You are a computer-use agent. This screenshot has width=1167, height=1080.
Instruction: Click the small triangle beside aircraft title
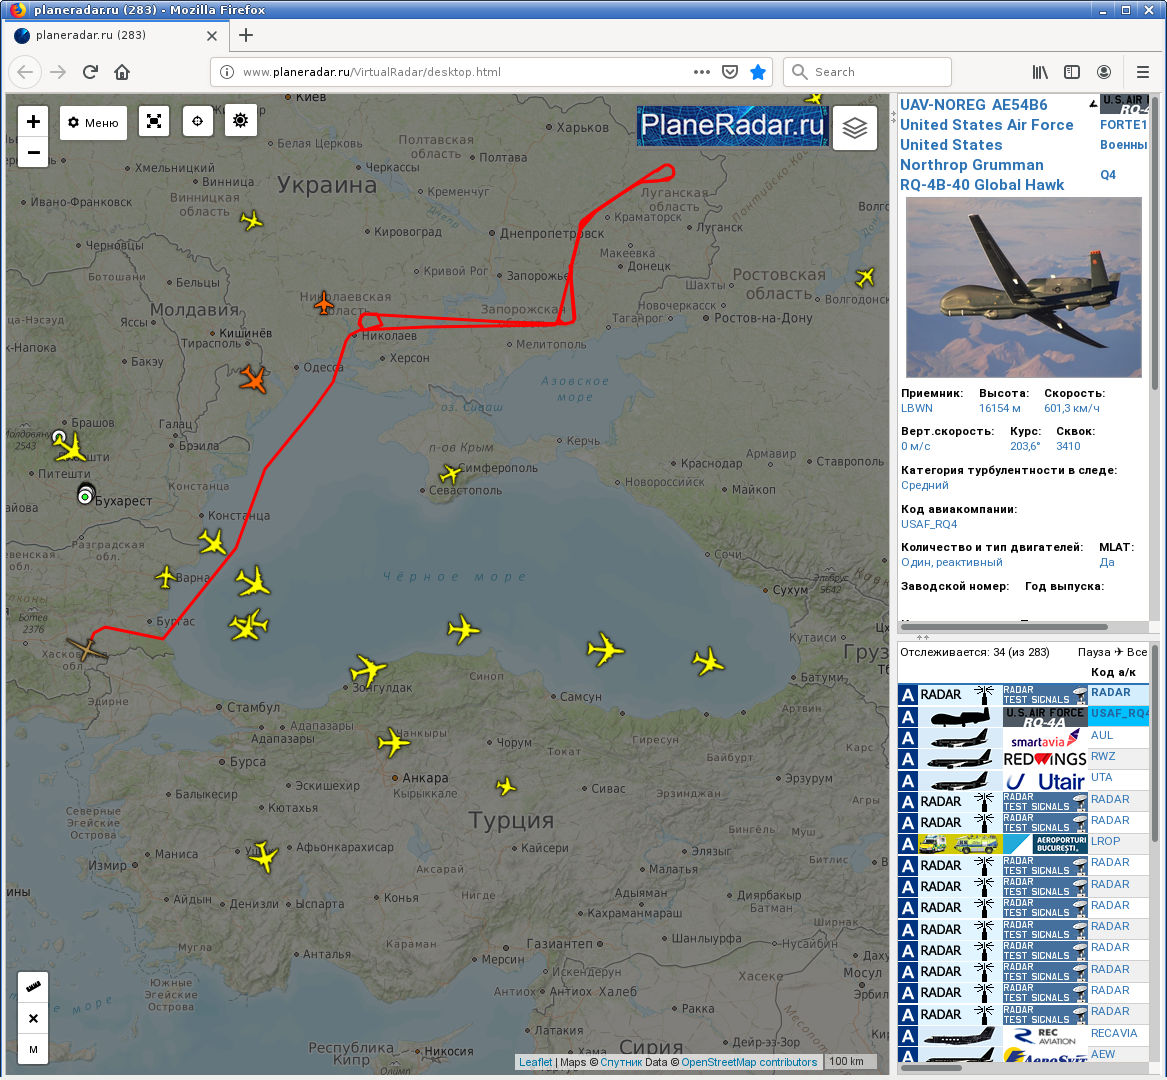click(x=1093, y=103)
